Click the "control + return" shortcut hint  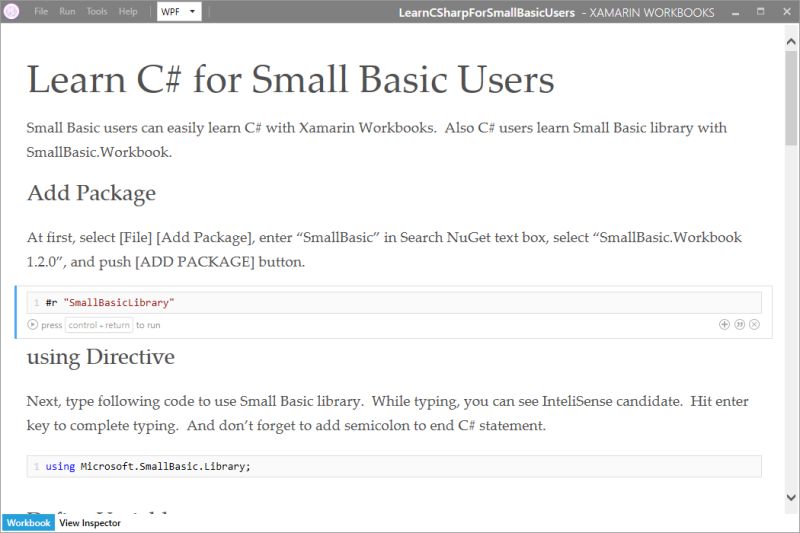(99, 325)
